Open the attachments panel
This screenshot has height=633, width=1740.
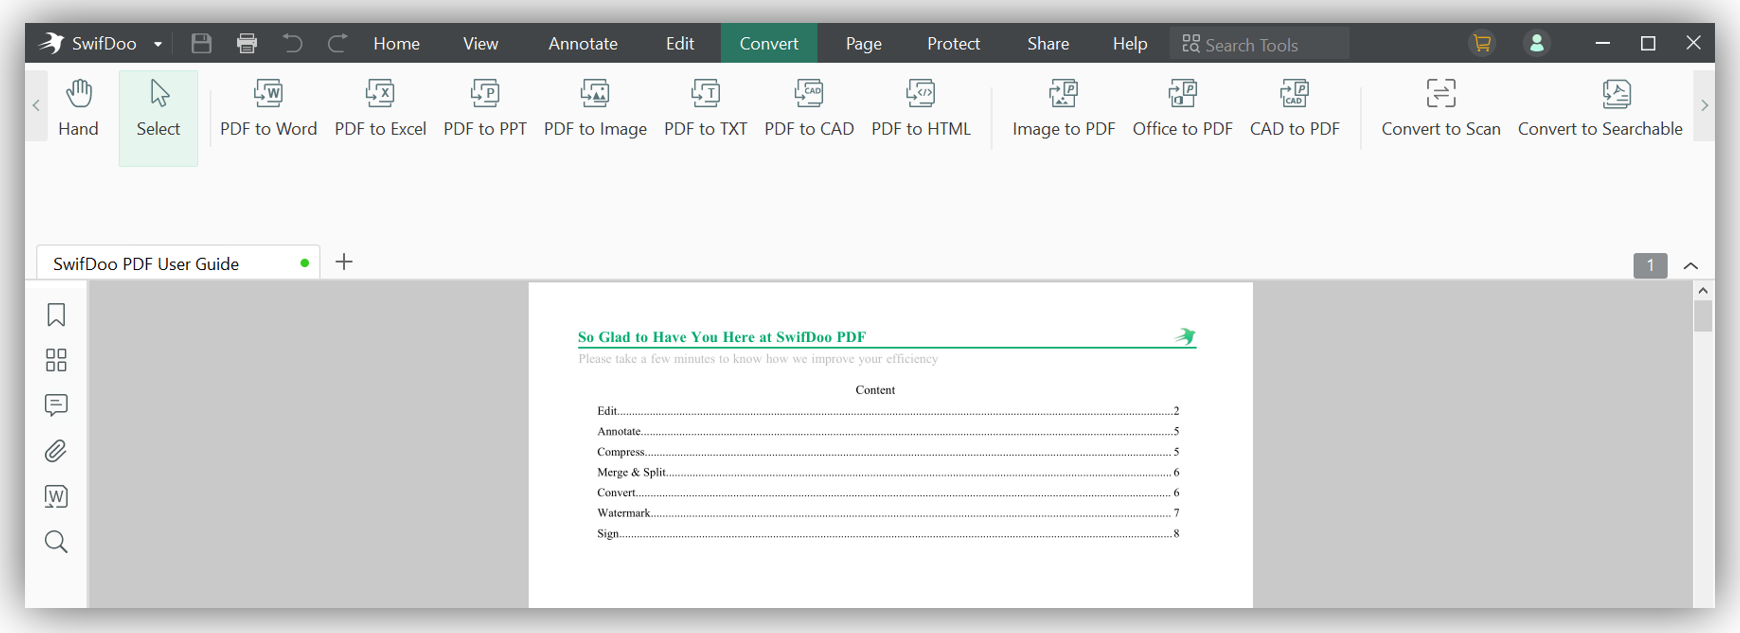56,451
